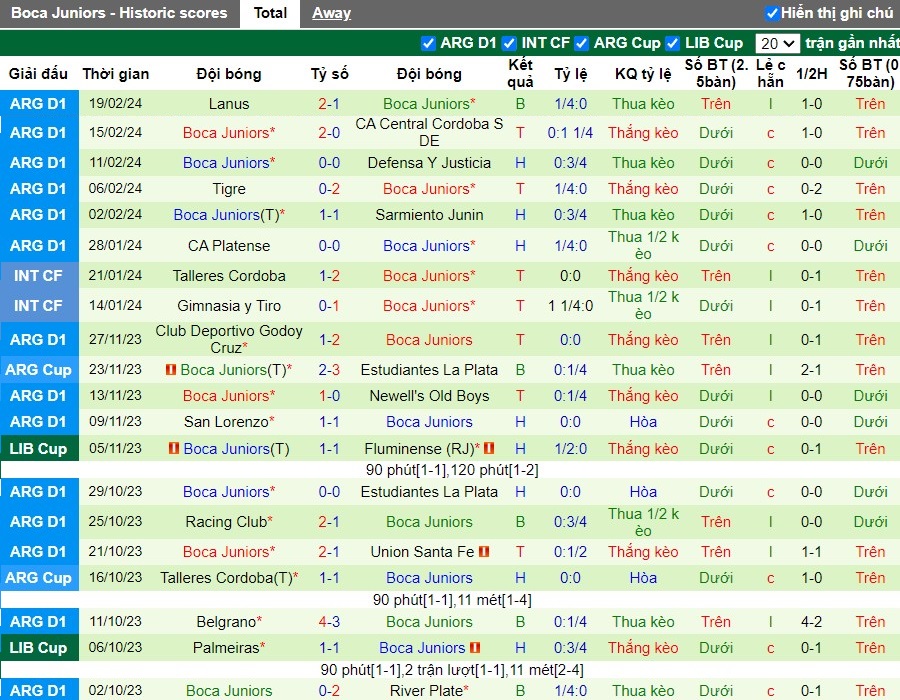Open Club Deportivo Godoy Cruz link
This screenshot has height=700, width=900.
tap(229, 339)
